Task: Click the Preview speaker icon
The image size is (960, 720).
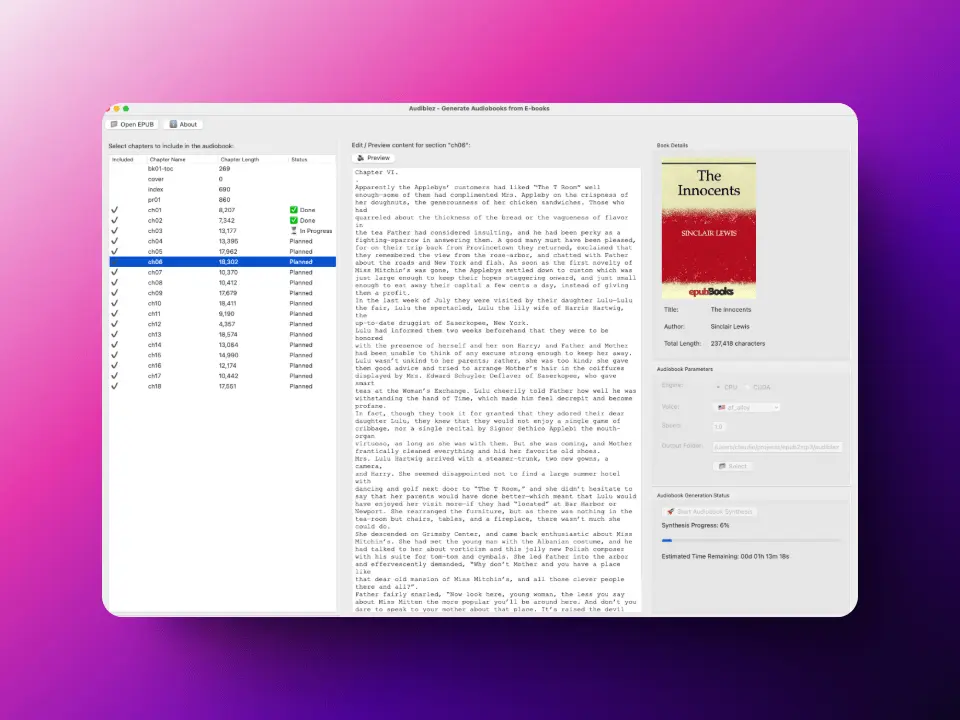Action: [361, 158]
